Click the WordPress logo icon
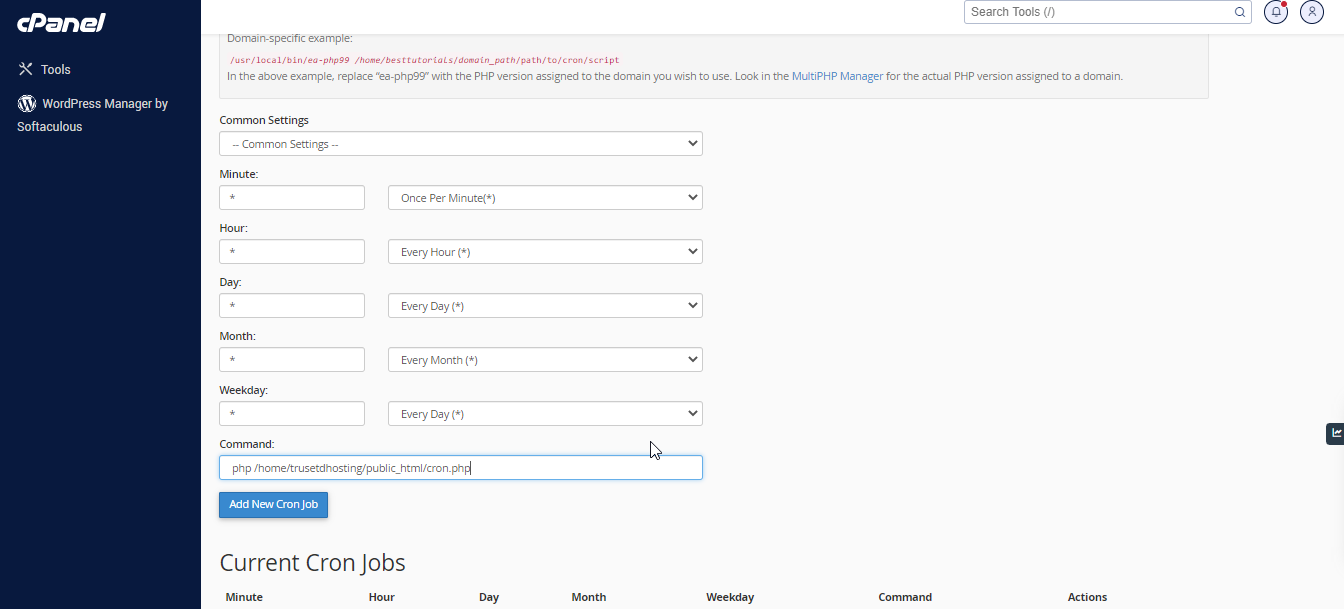This screenshot has width=1344, height=609. pyautogui.click(x=27, y=103)
